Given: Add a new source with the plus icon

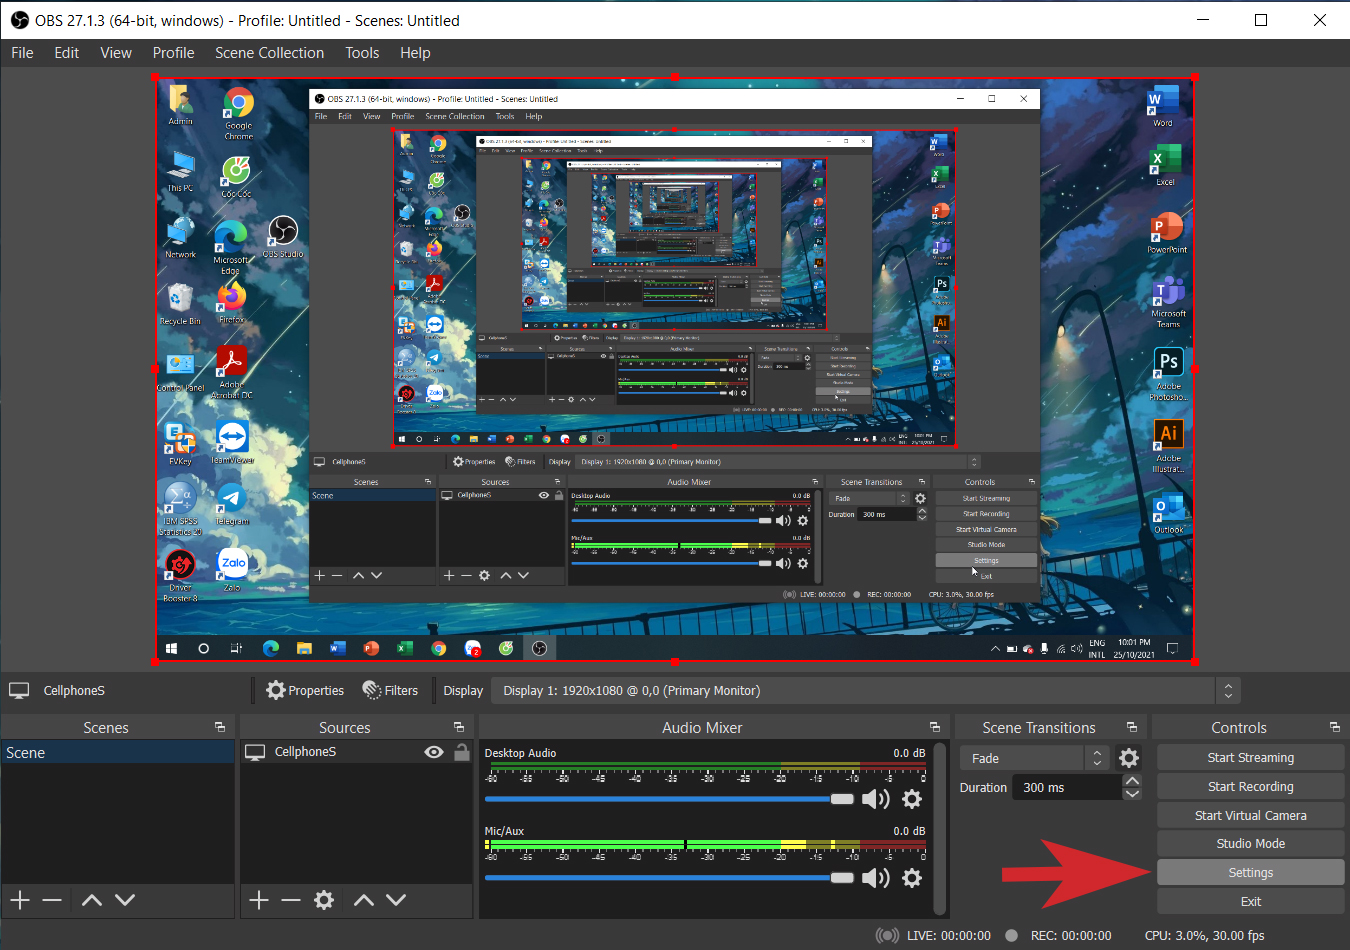Looking at the screenshot, I should [257, 900].
